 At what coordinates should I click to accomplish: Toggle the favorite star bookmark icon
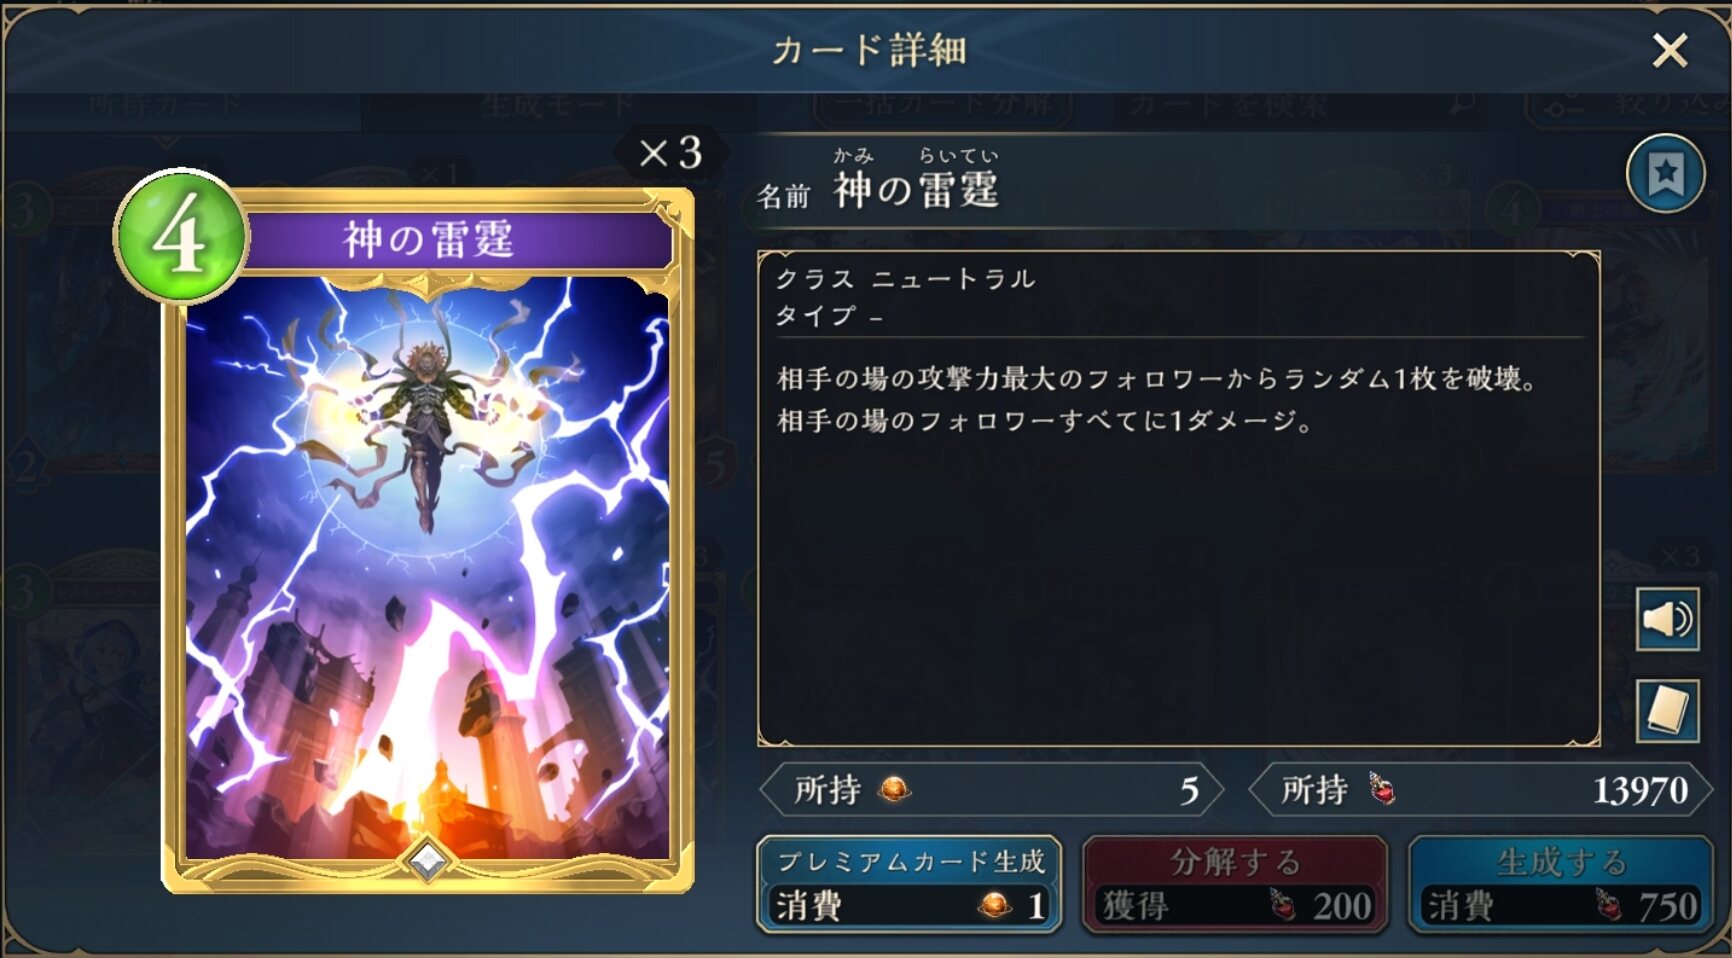[1665, 174]
